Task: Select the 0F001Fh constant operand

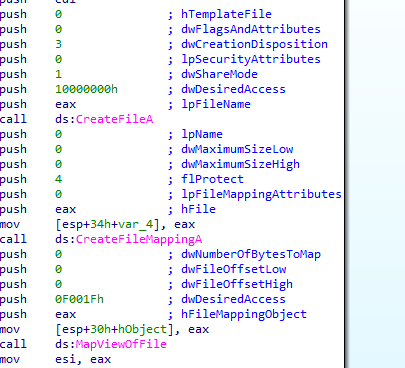Action: coord(79,299)
